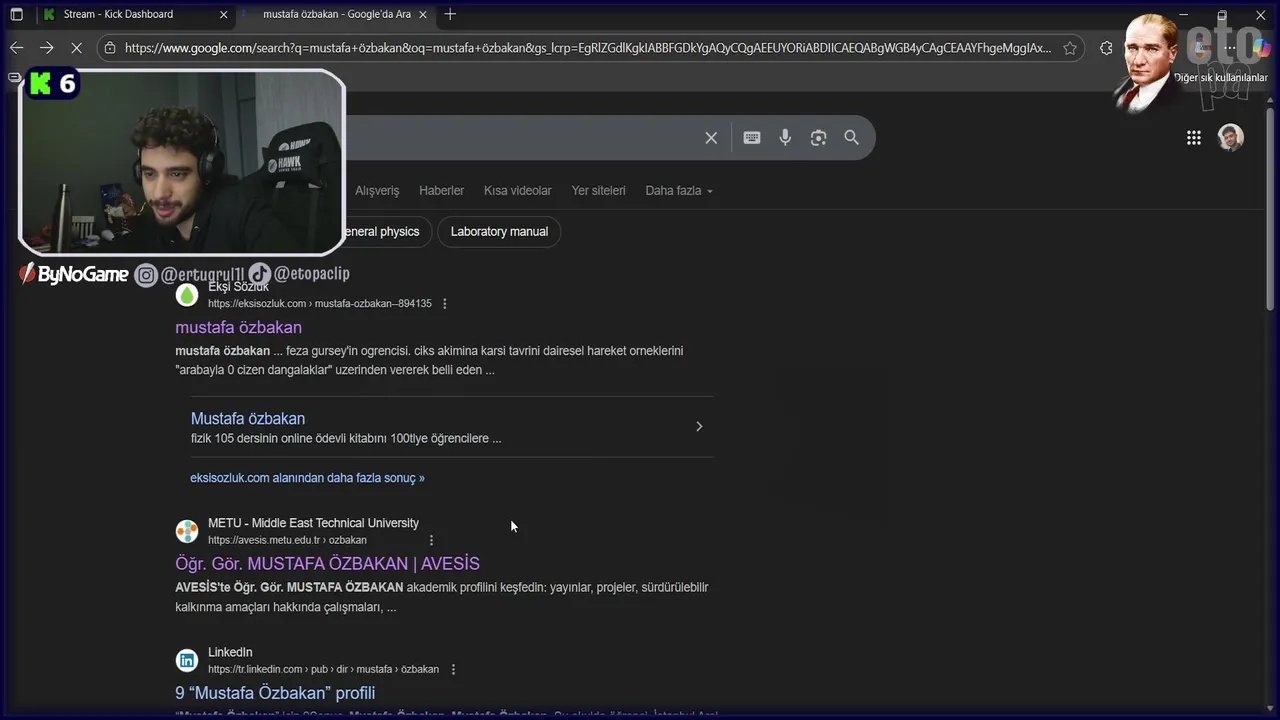
Task: Open LinkedIn result options menu
Action: click(x=453, y=669)
